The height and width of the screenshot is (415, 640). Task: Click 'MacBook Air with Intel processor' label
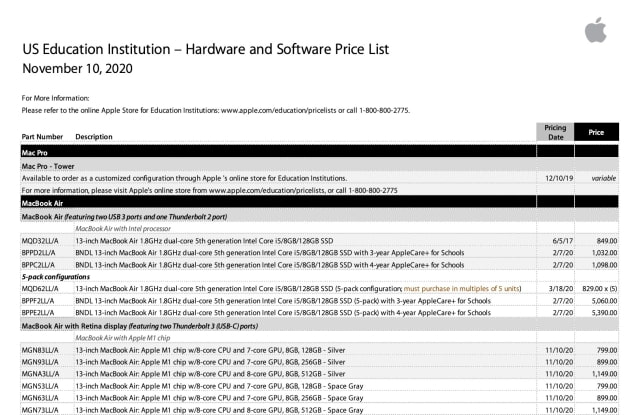[123, 229]
